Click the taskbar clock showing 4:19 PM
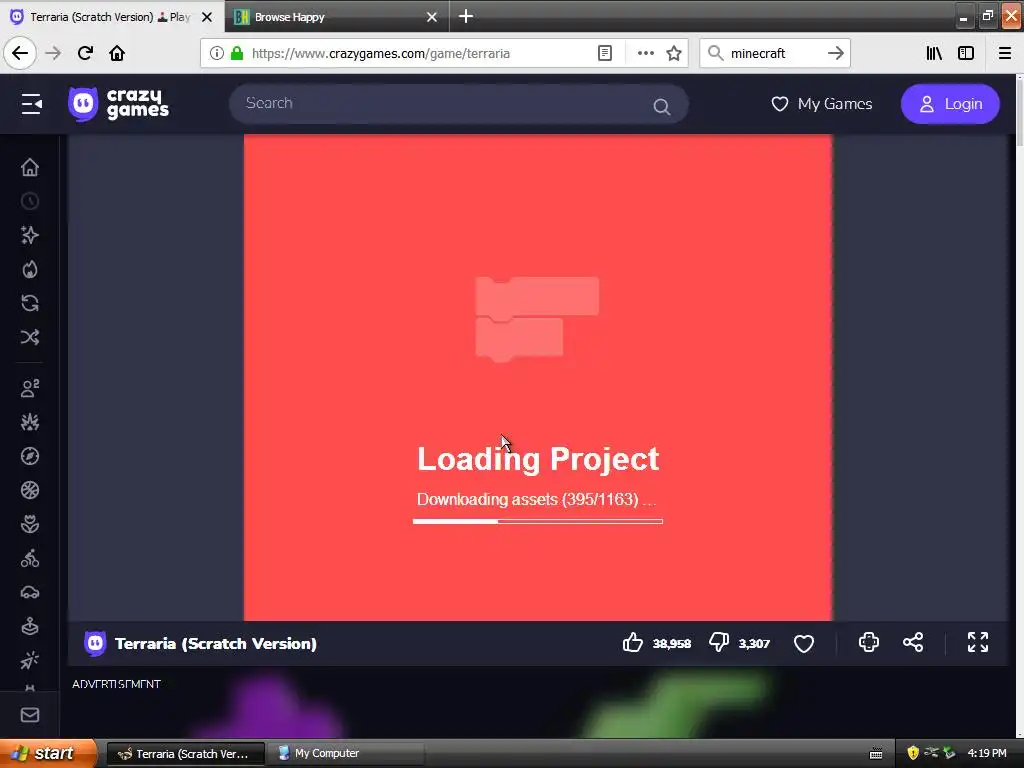 [987, 753]
